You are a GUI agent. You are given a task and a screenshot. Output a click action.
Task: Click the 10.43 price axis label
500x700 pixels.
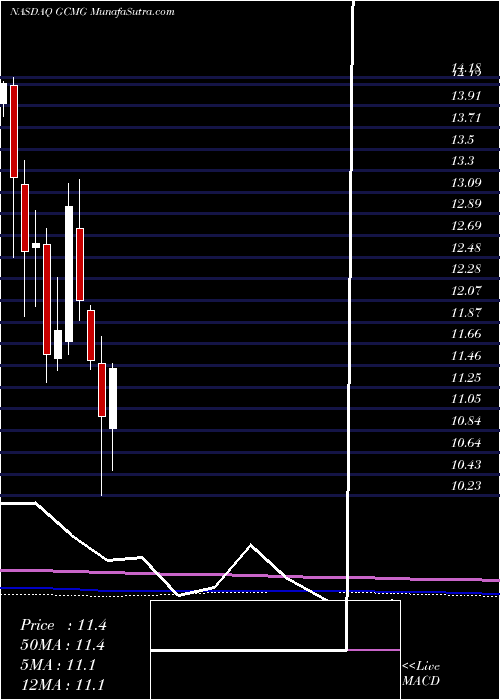[x=466, y=465]
